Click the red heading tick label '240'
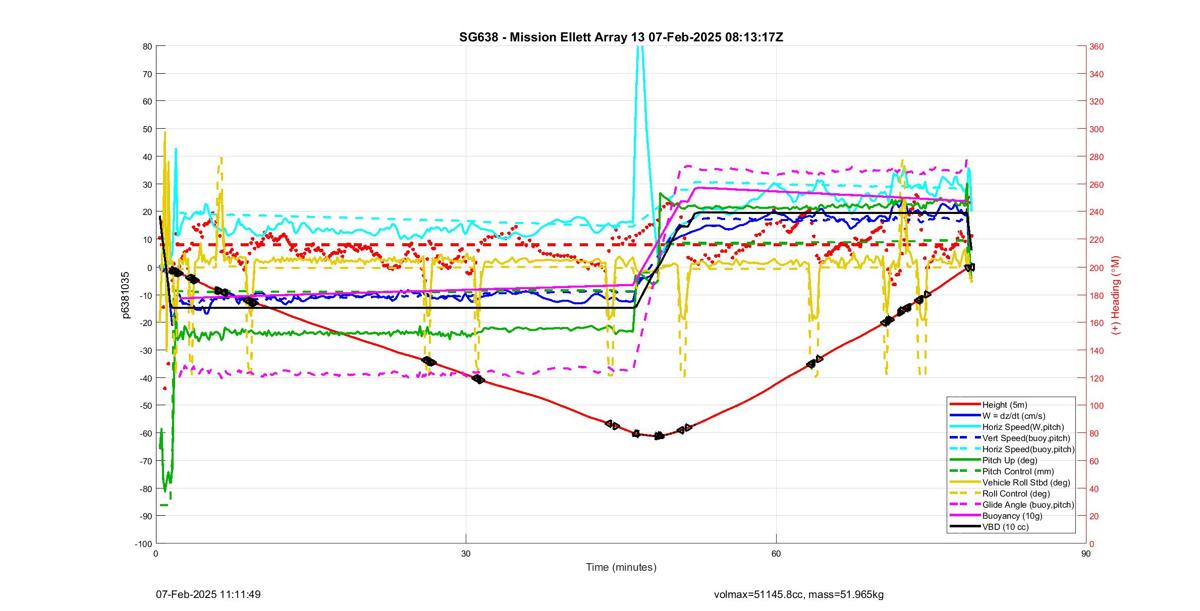This screenshot has height=611, width=1200. (x=1097, y=212)
